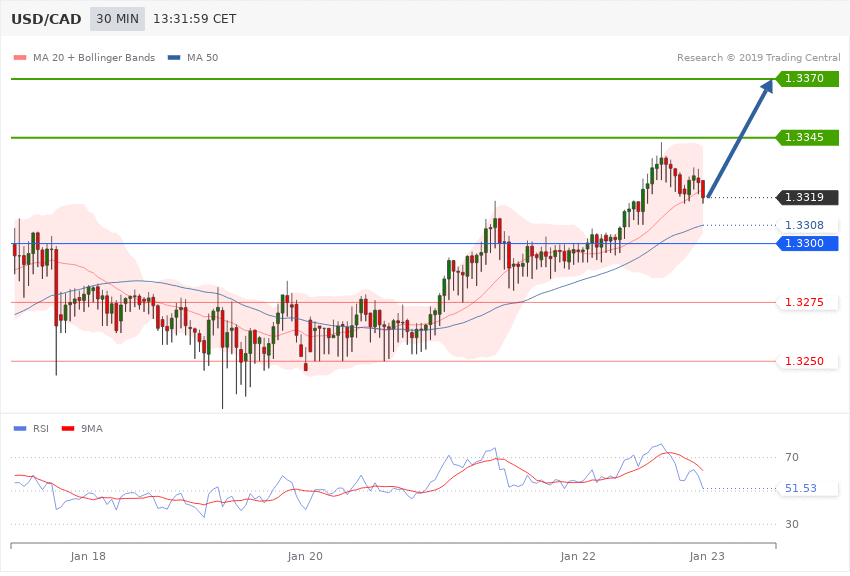Click the MA 50 legend blue swatch
850x576 pixels.
coord(174,57)
